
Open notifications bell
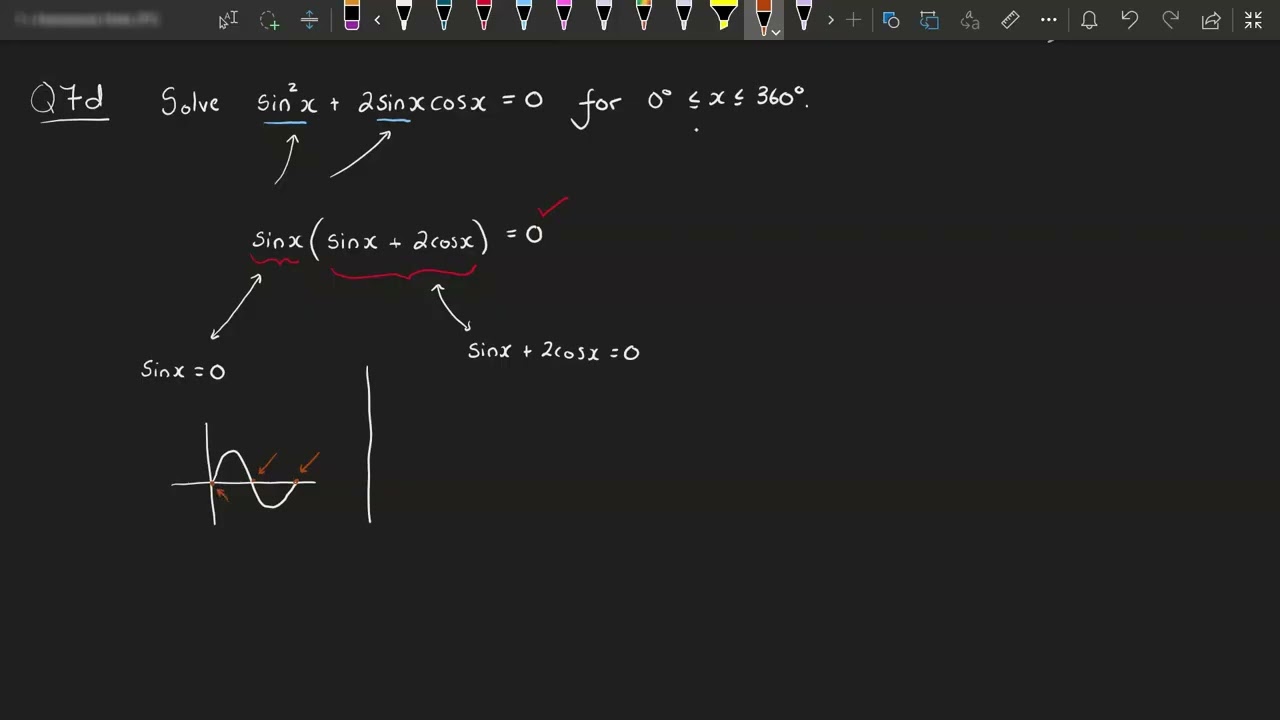tap(1089, 20)
